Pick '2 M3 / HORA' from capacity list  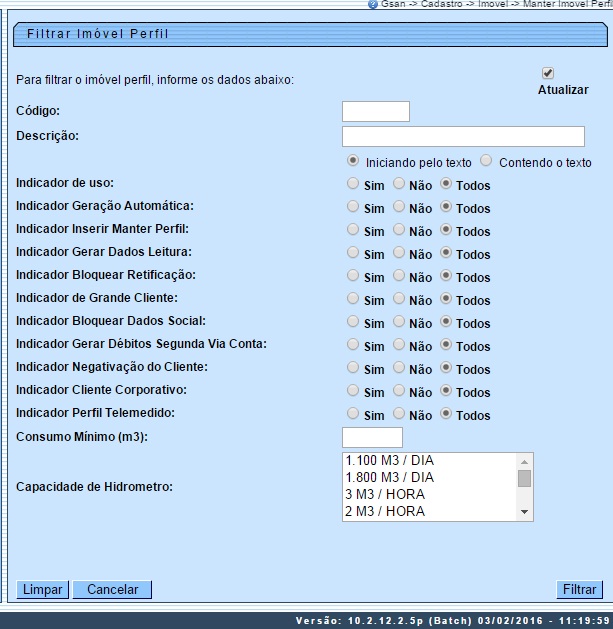(x=428, y=511)
